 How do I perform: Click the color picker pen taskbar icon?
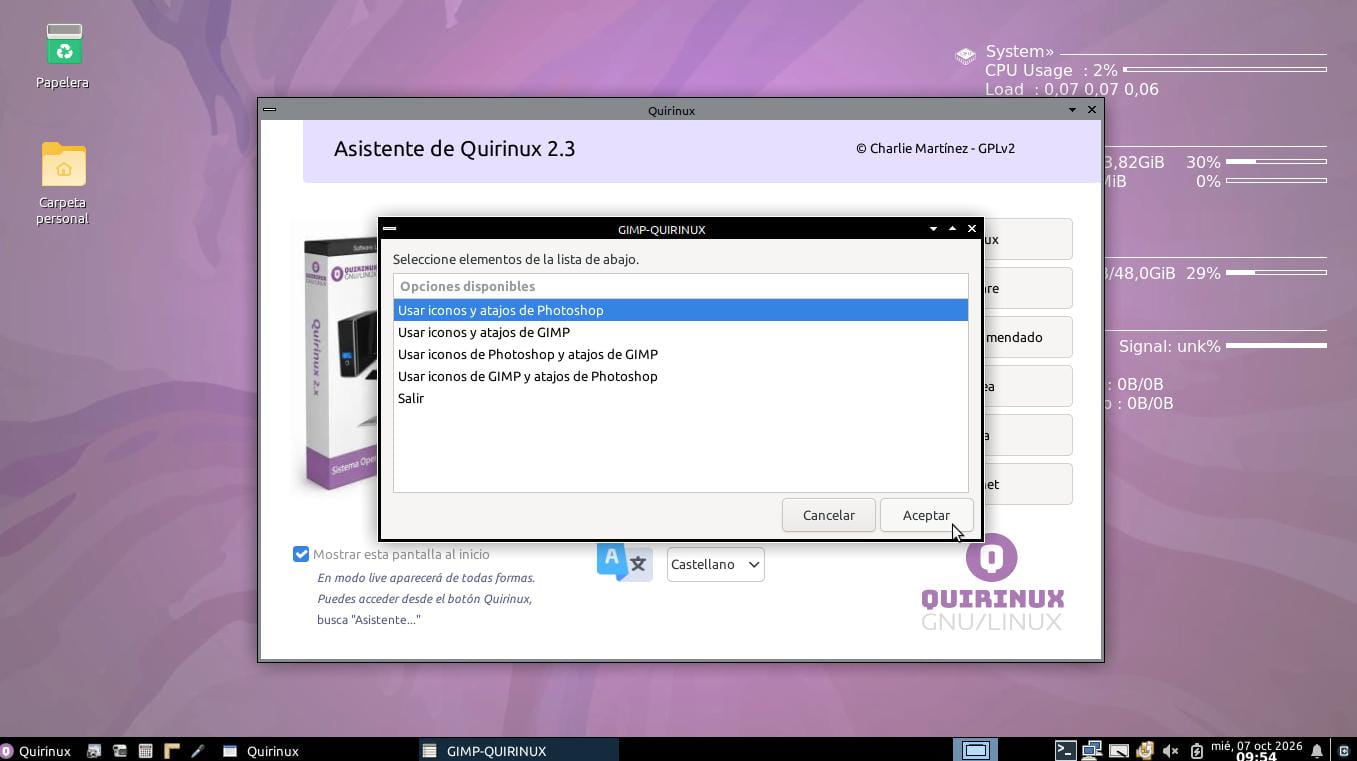pyautogui.click(x=197, y=750)
